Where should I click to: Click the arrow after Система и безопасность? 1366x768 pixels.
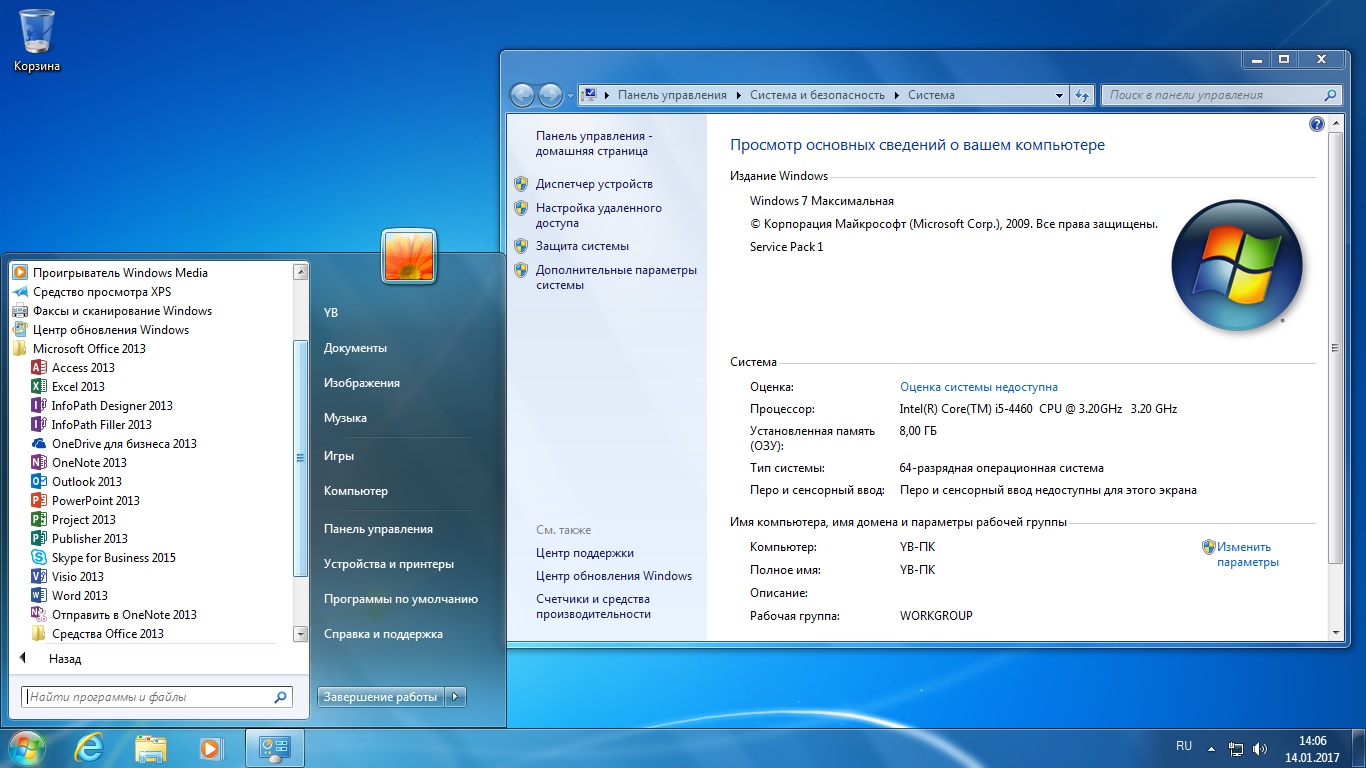[897, 95]
